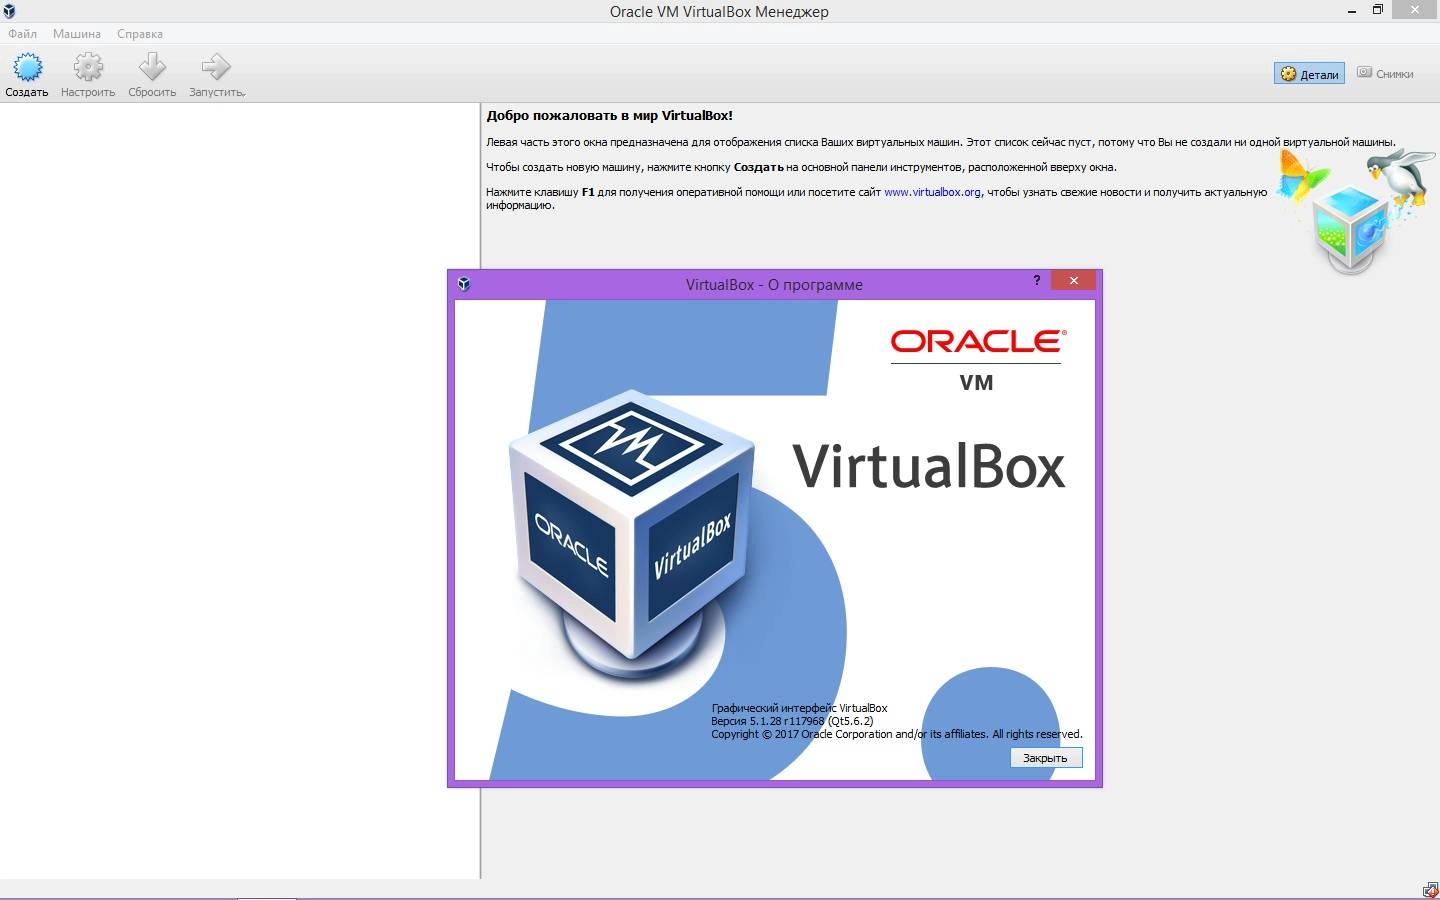Screen dimensions: 1440x900
Task: Open the Машина menu
Action: [x=77, y=33]
